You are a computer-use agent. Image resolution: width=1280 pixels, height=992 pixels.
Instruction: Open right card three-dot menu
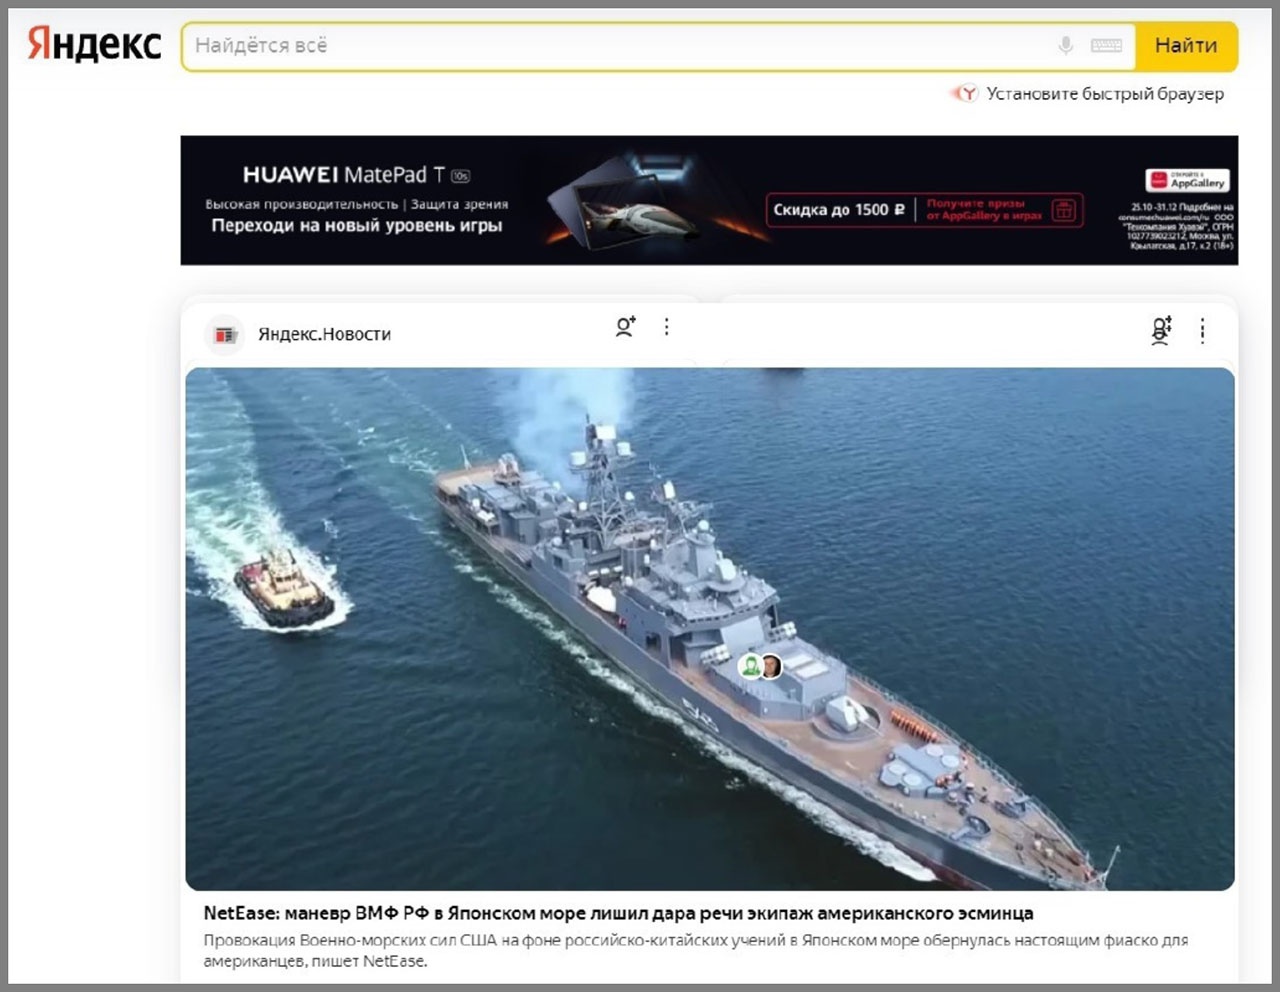[1202, 330]
